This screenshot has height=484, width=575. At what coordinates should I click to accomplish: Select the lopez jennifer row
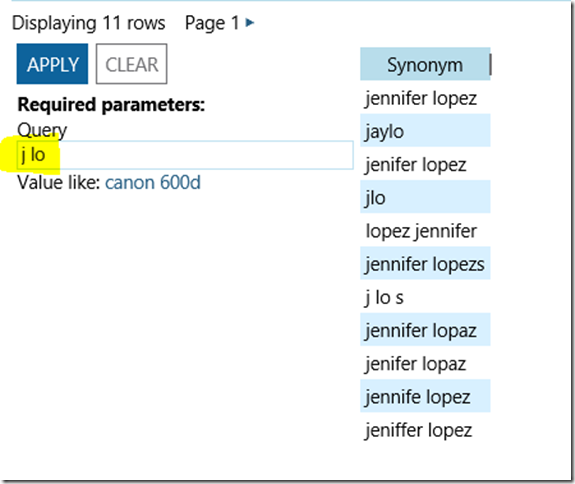pyautogui.click(x=425, y=230)
